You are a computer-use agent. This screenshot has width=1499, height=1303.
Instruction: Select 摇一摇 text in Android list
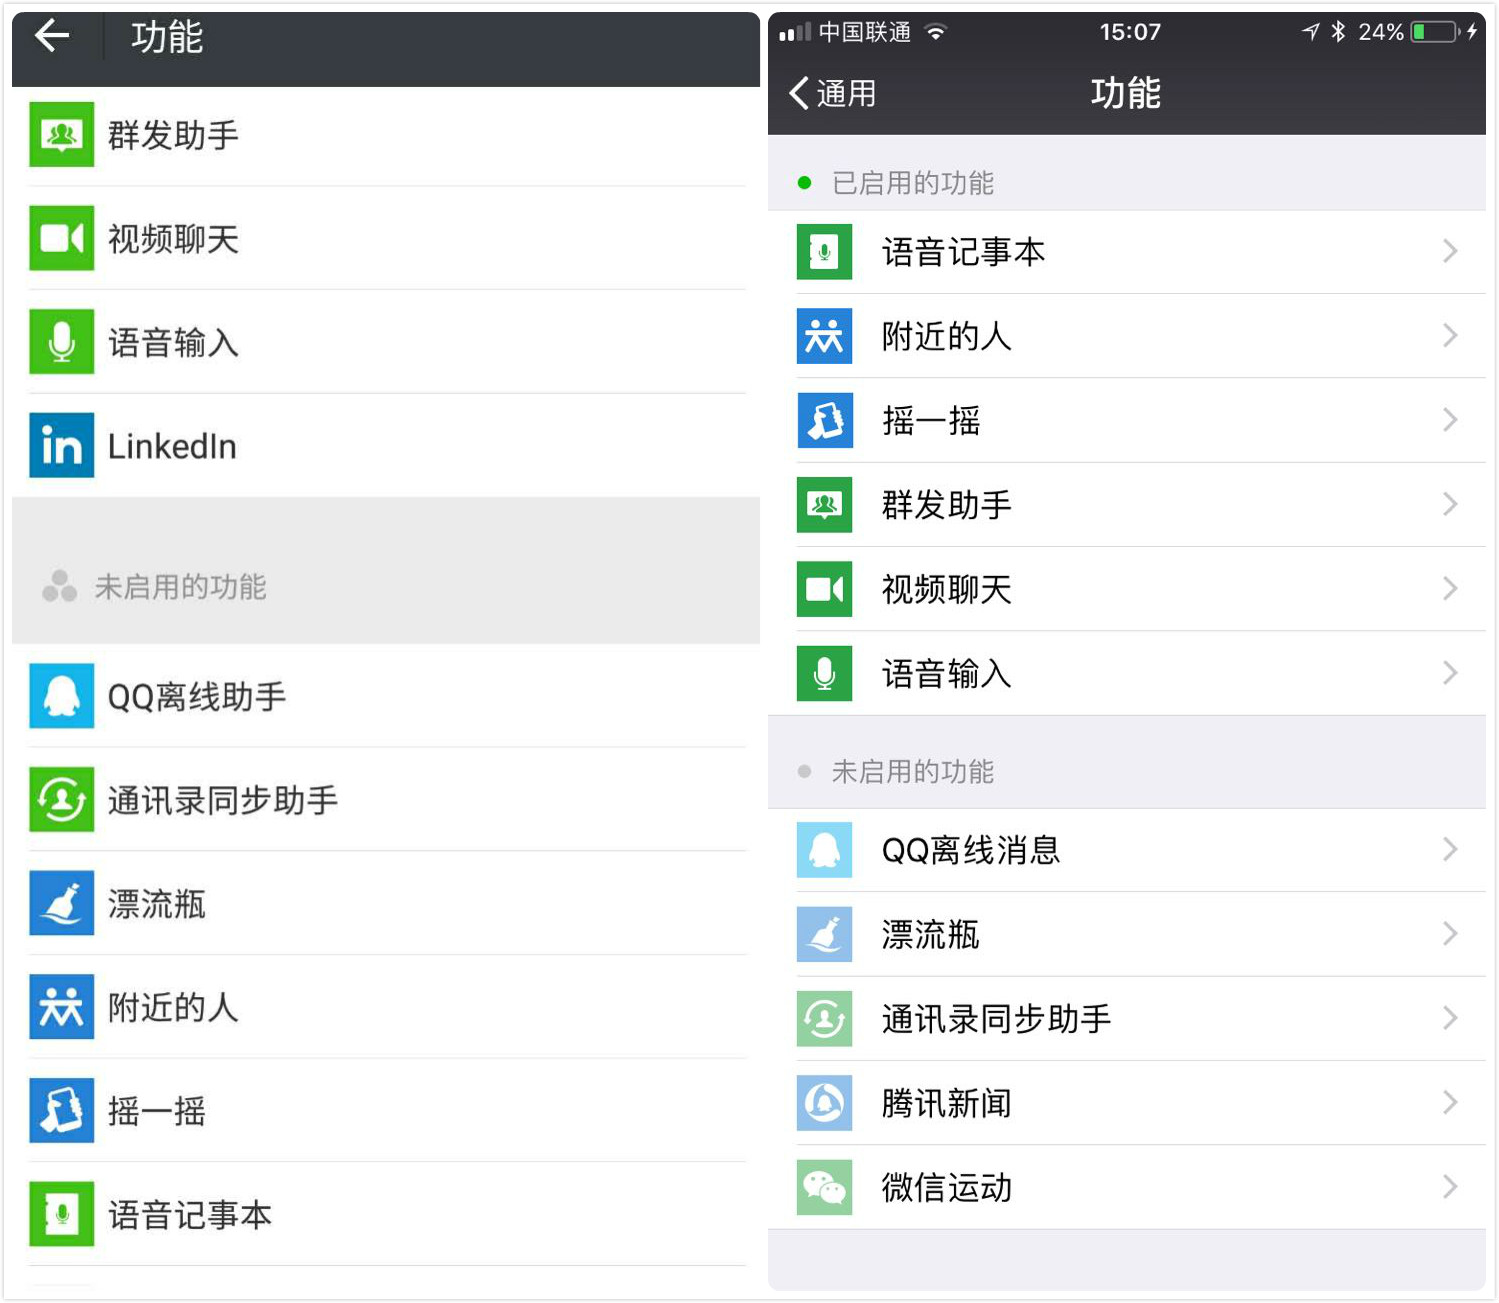pos(157,1111)
